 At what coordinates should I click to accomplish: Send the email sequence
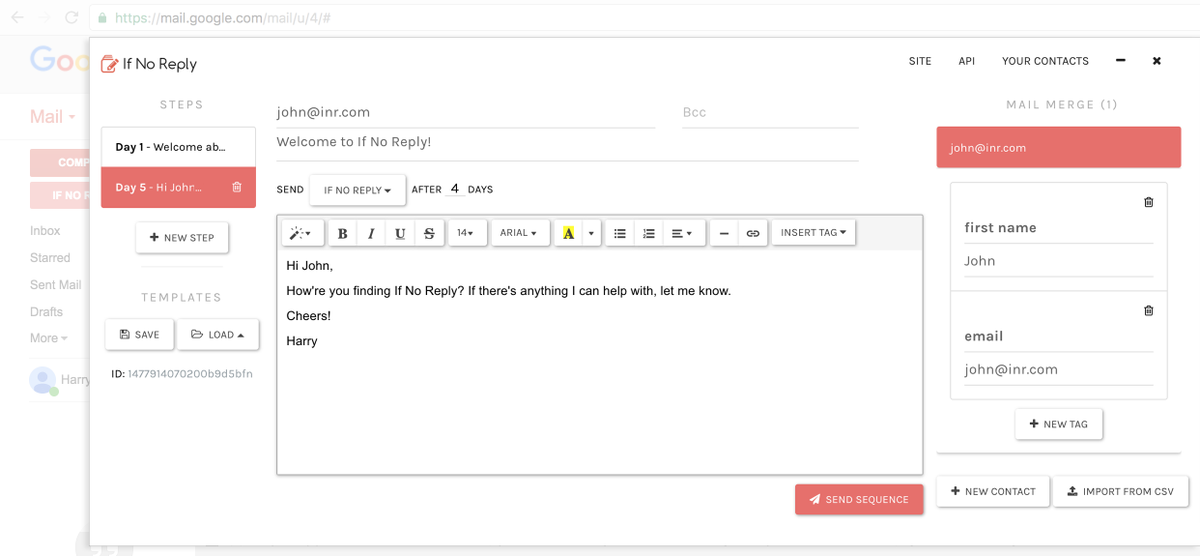[x=859, y=499]
